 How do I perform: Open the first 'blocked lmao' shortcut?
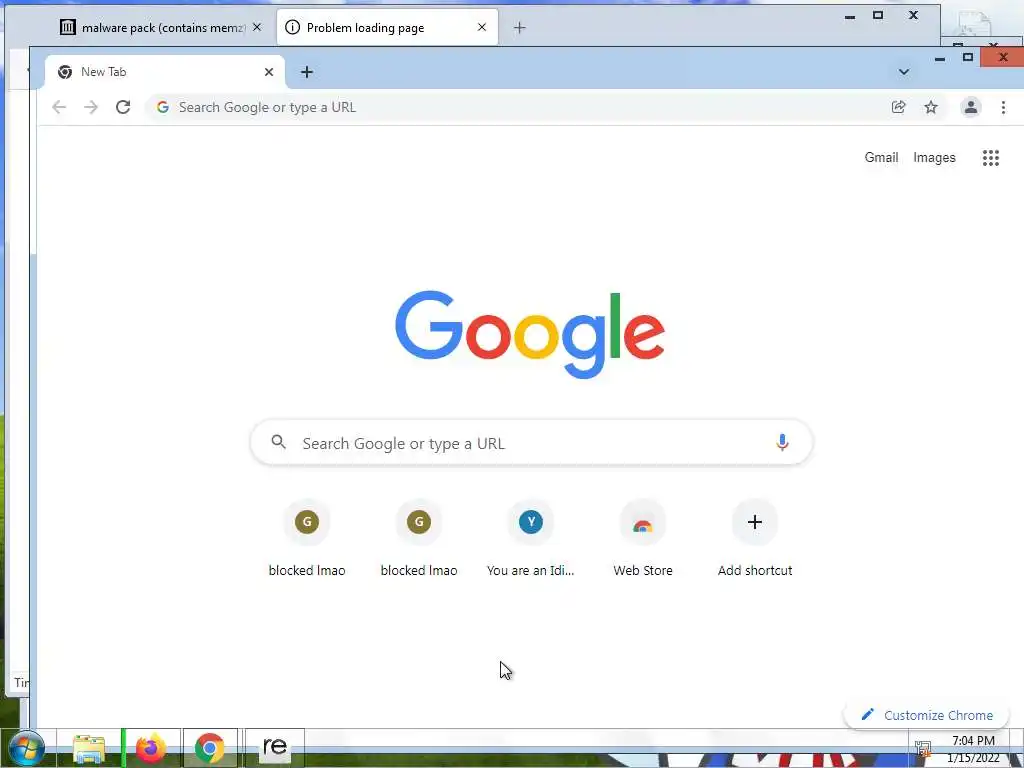pos(307,541)
